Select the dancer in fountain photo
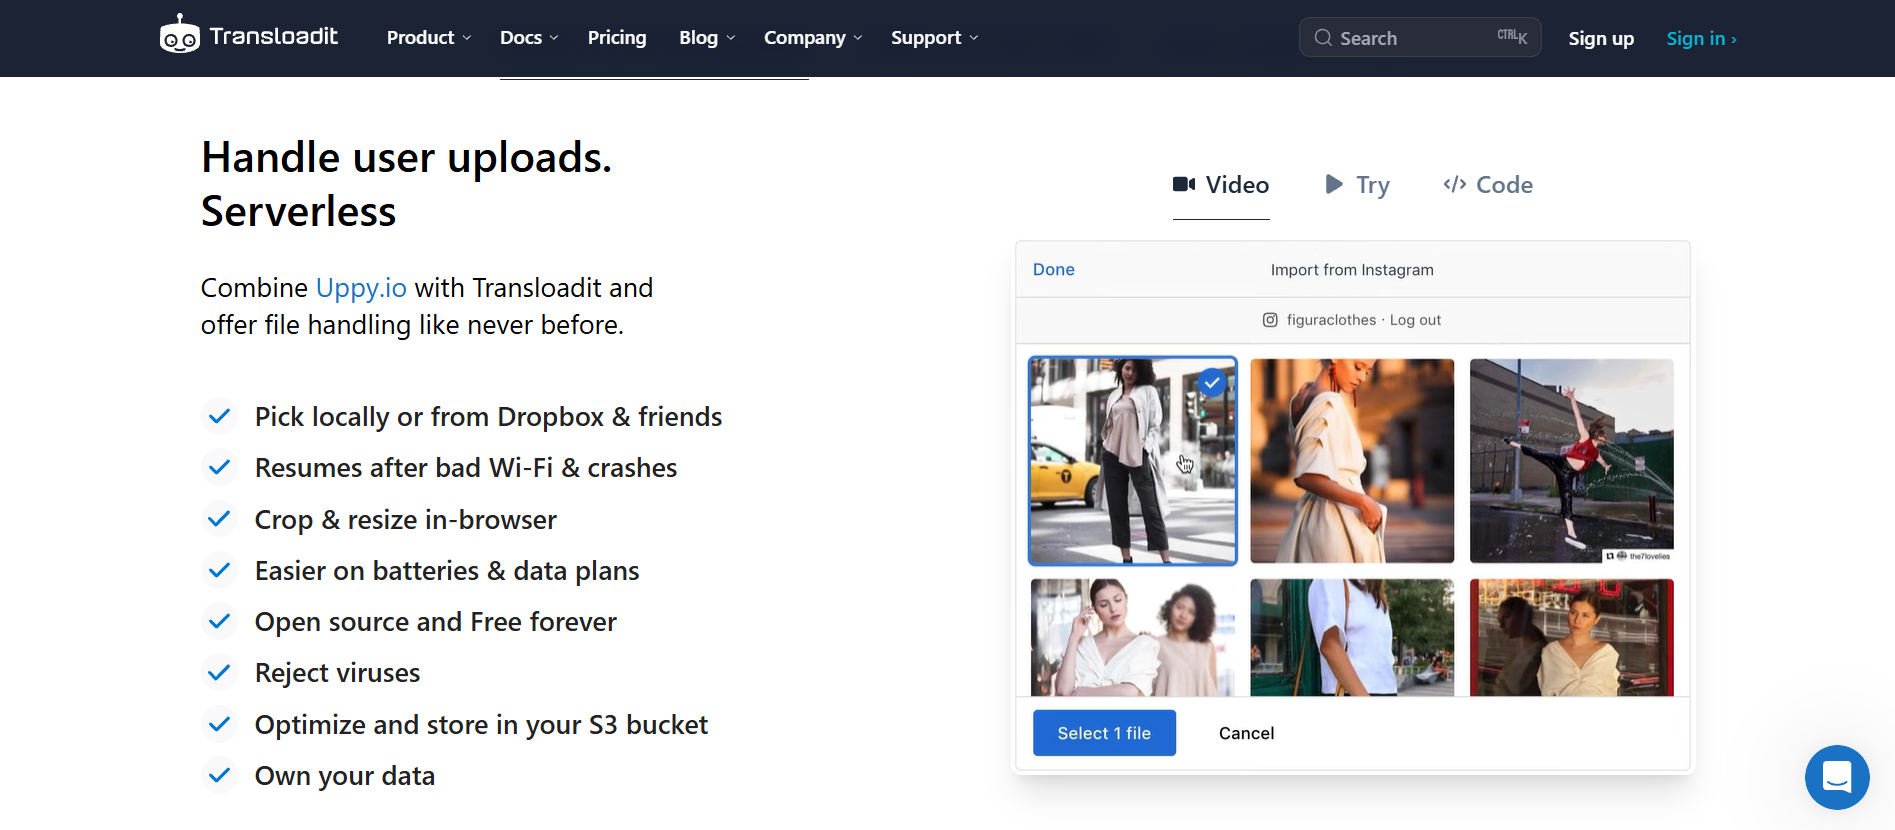Screen dimensions: 1895x830 pos(1571,461)
